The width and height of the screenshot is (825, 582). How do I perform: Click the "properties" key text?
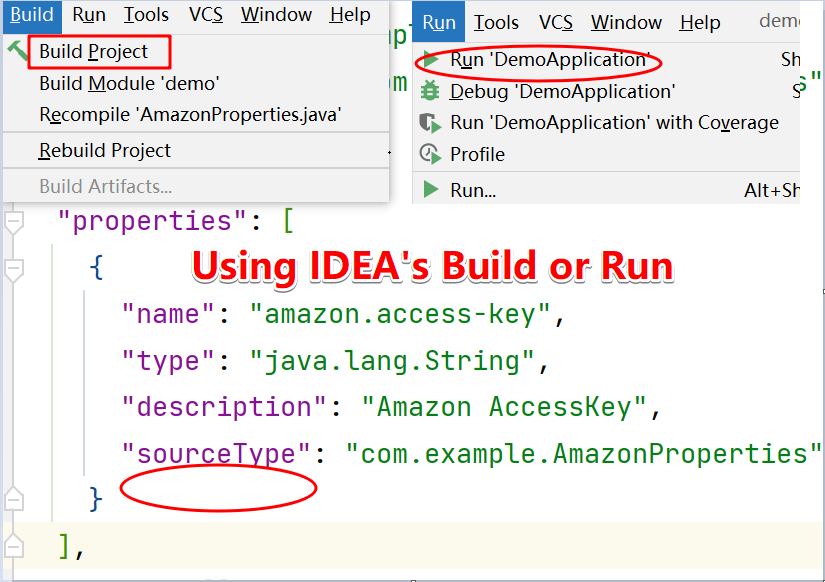click(152, 221)
